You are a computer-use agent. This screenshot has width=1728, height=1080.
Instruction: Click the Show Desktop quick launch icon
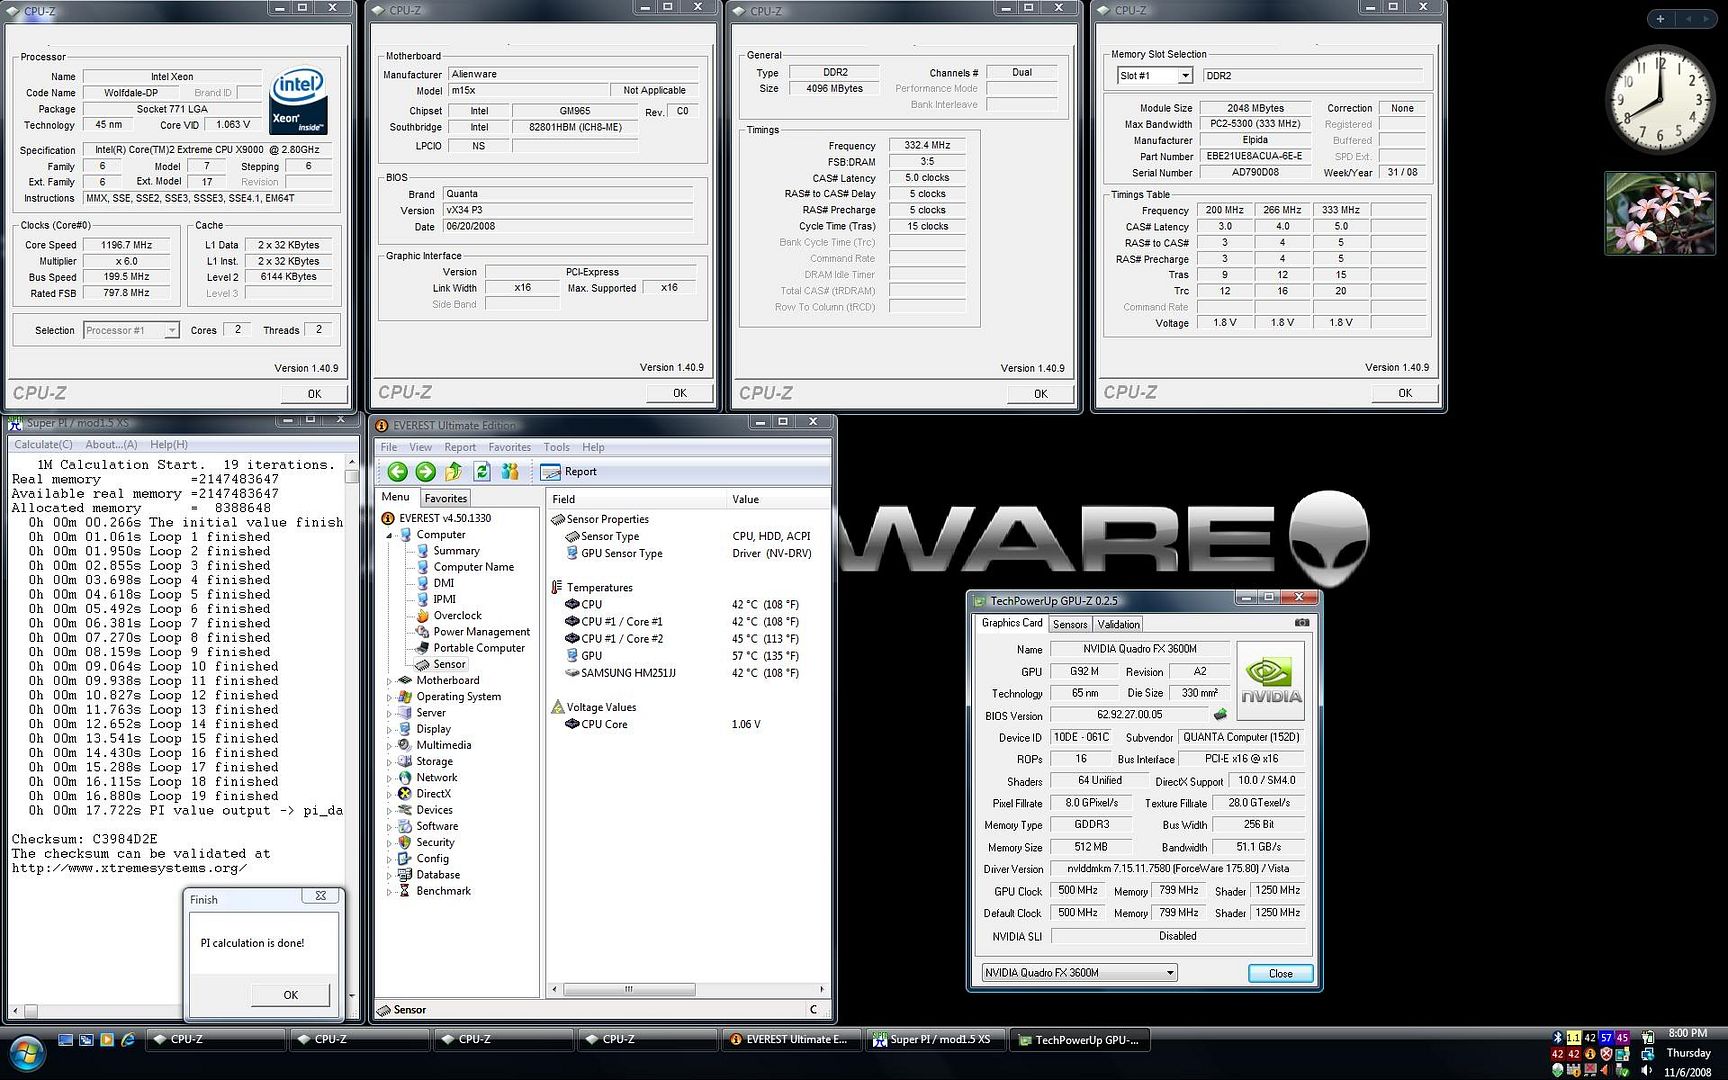65,1040
